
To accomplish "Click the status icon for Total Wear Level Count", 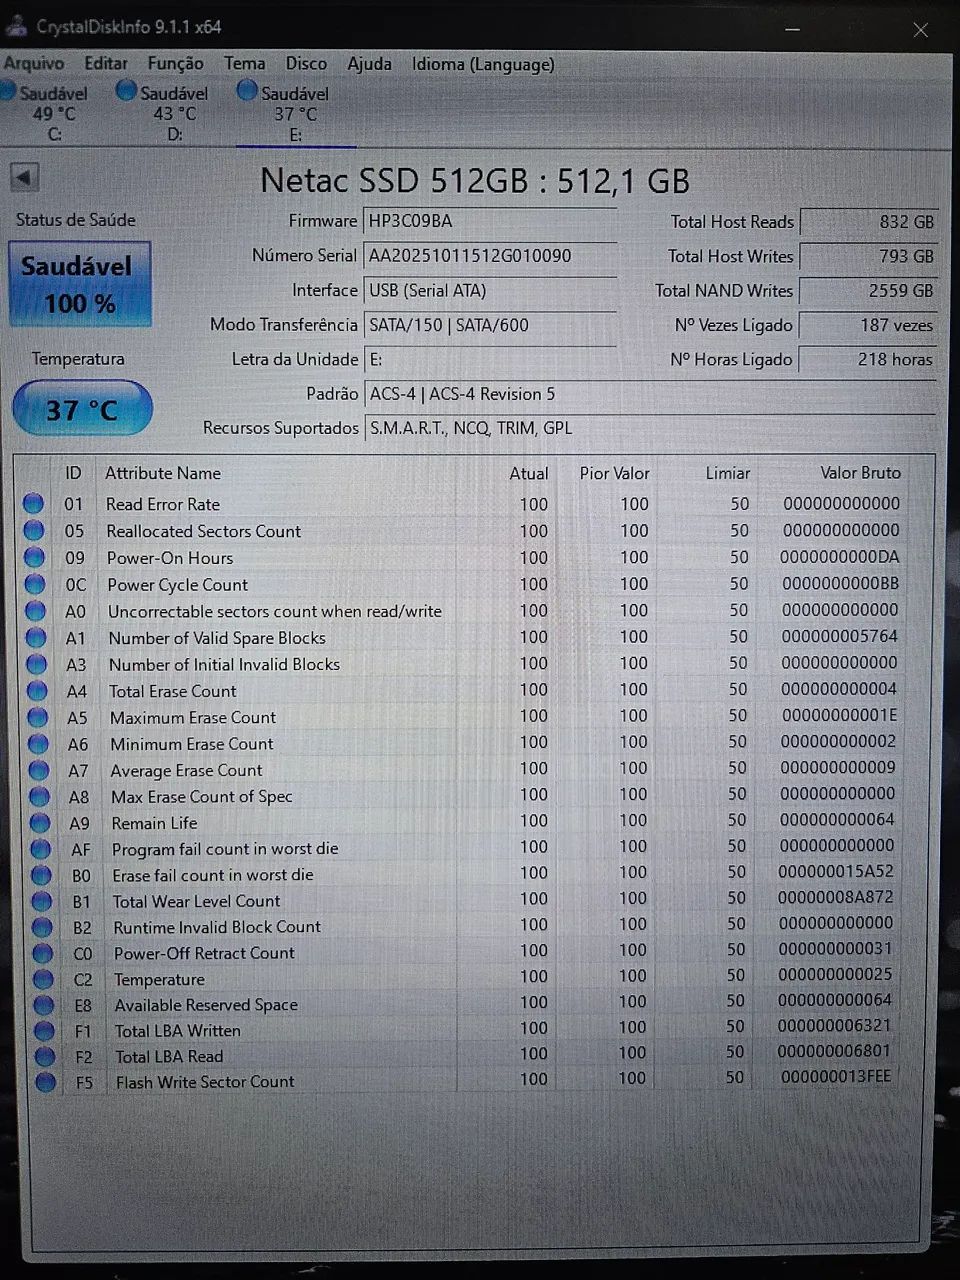I will [x=41, y=900].
